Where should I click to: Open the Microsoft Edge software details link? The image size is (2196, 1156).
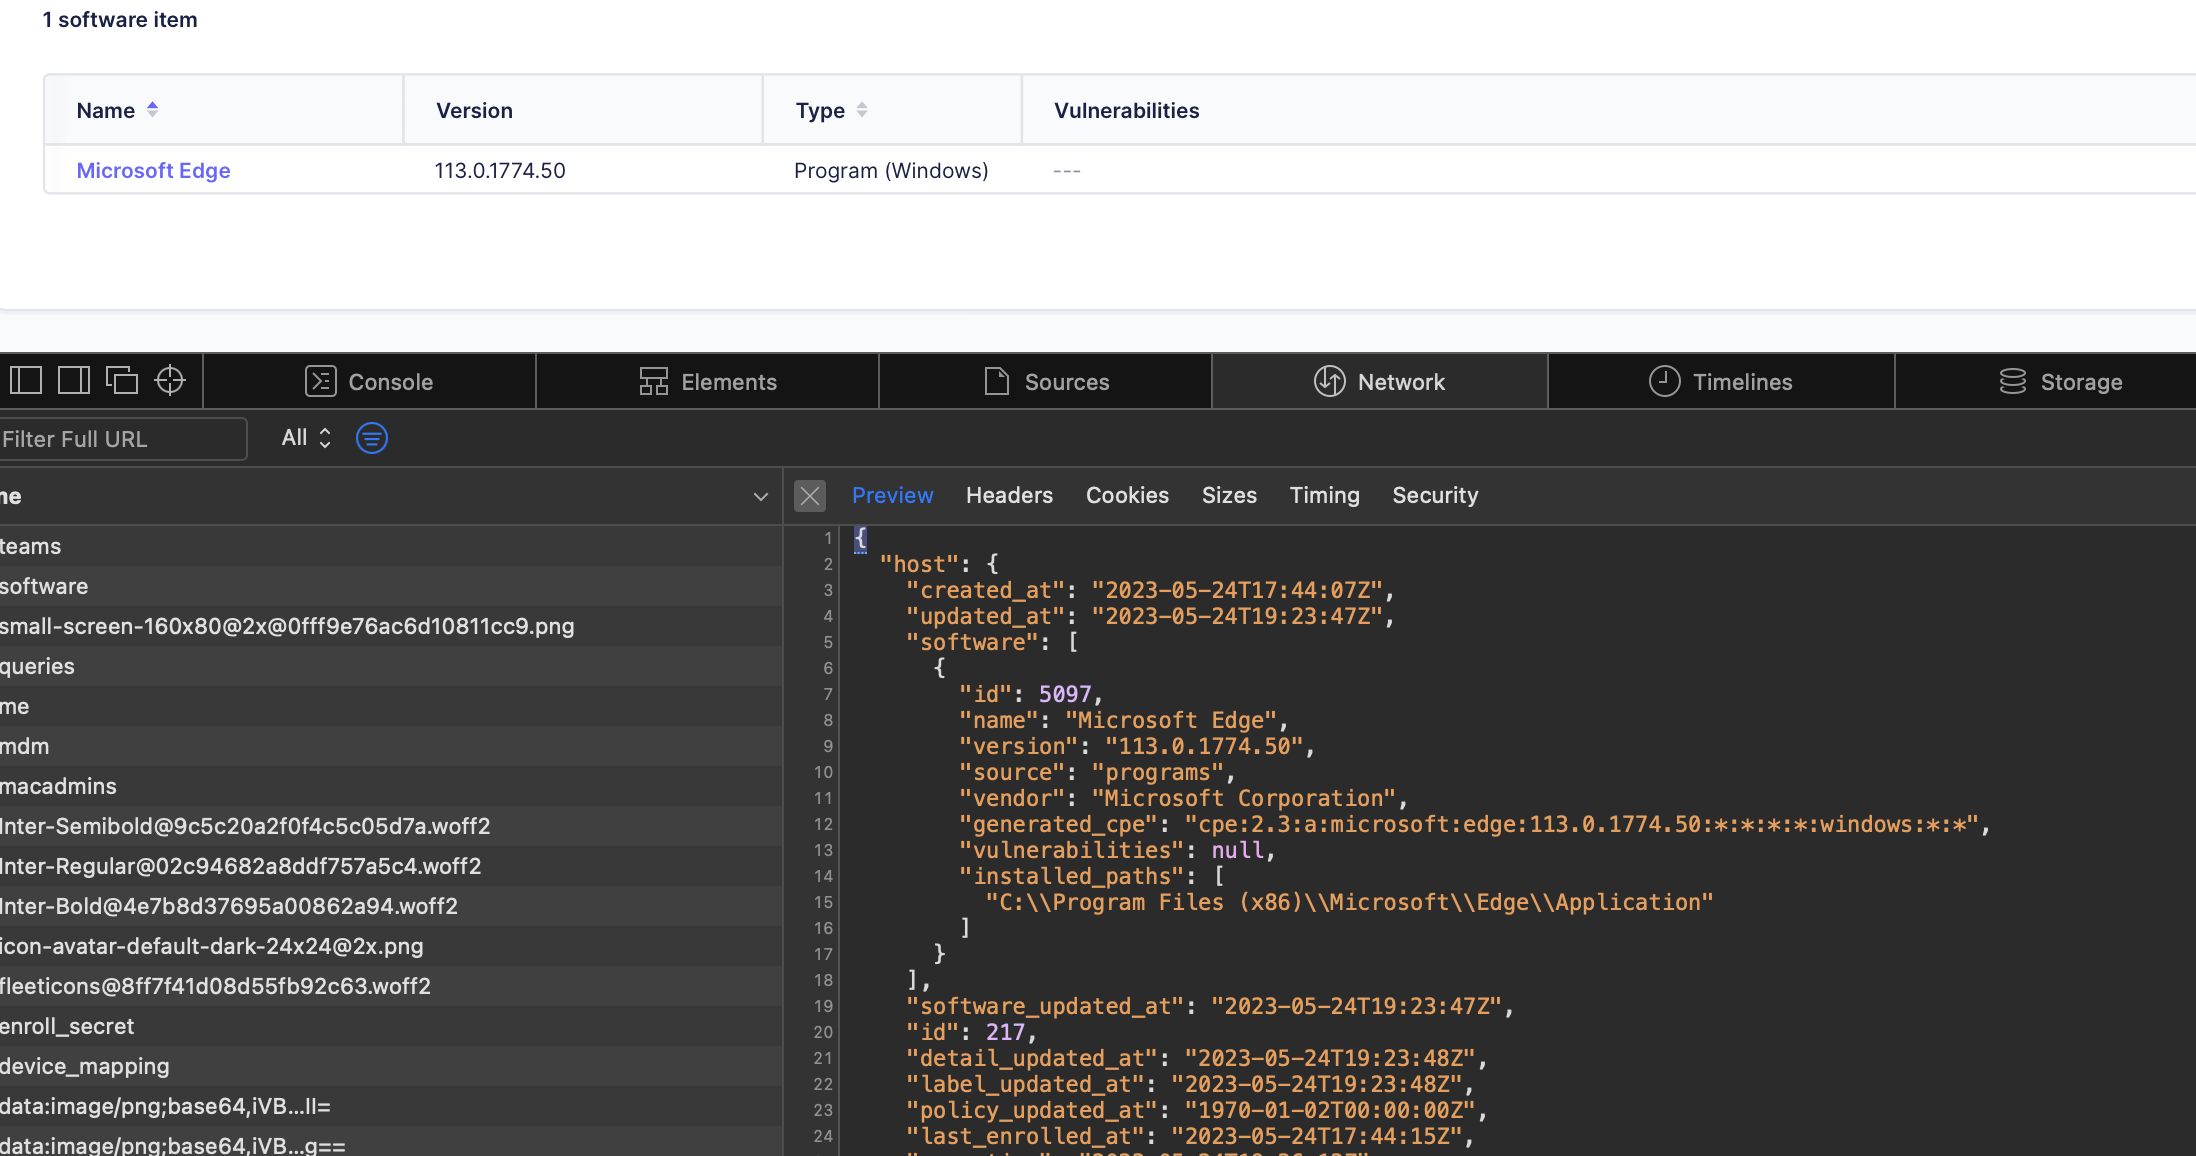pyautogui.click(x=153, y=170)
